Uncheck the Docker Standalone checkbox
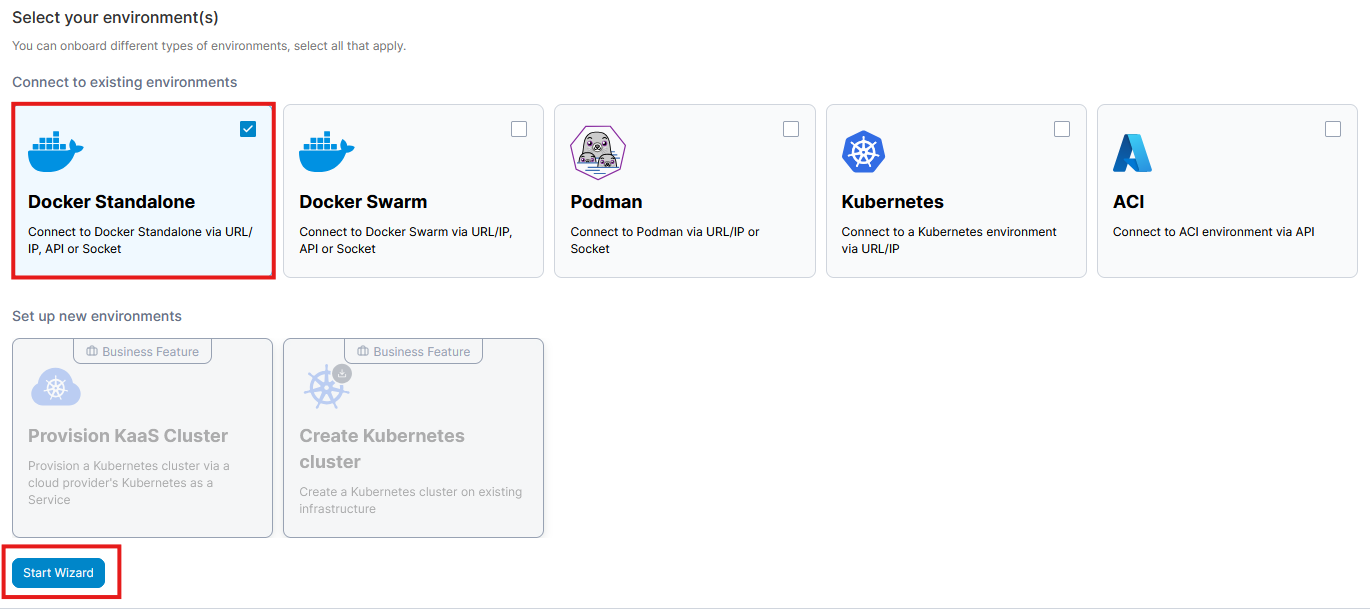Viewport: 1370px width, 609px height. (247, 128)
